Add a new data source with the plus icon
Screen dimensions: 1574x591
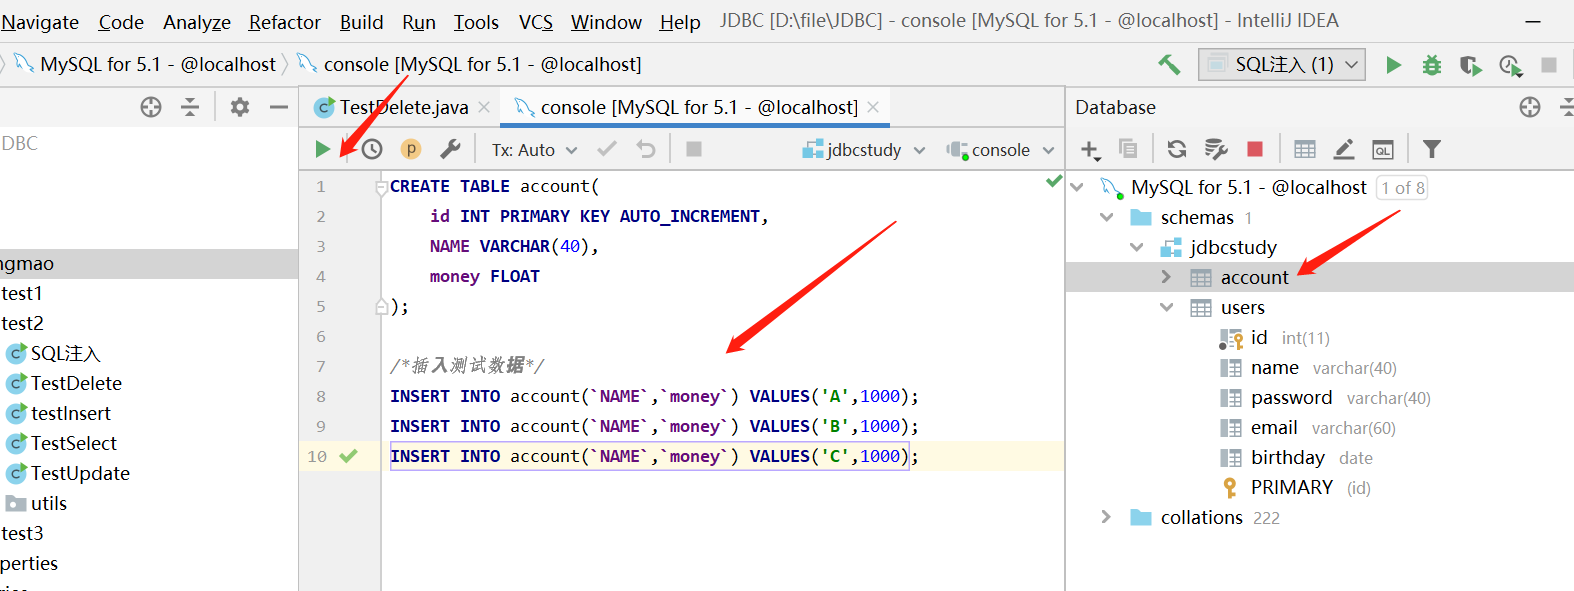pyautogui.click(x=1090, y=149)
